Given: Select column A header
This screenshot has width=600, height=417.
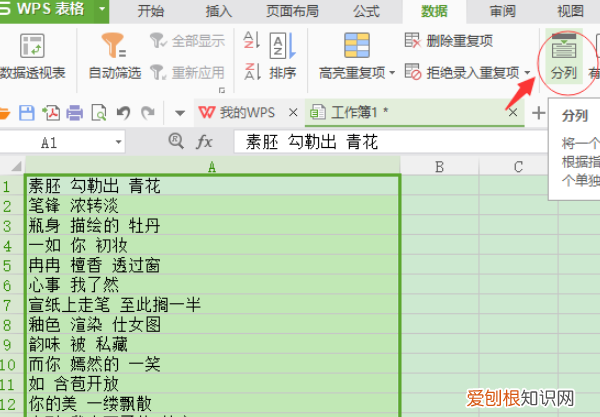Looking at the screenshot, I should [212, 166].
